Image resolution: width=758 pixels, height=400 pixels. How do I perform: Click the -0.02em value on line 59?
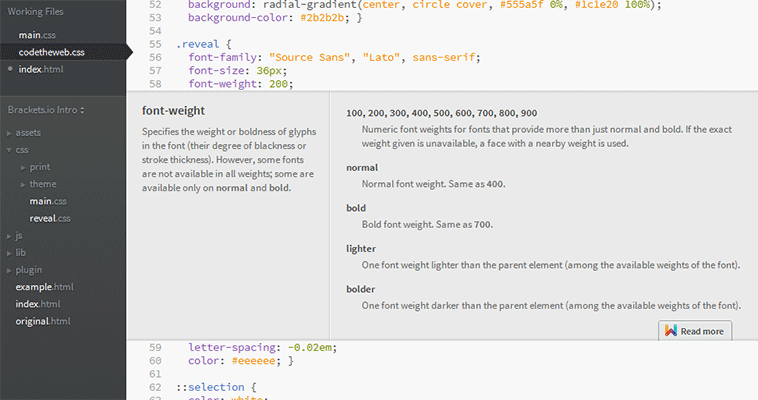point(309,347)
